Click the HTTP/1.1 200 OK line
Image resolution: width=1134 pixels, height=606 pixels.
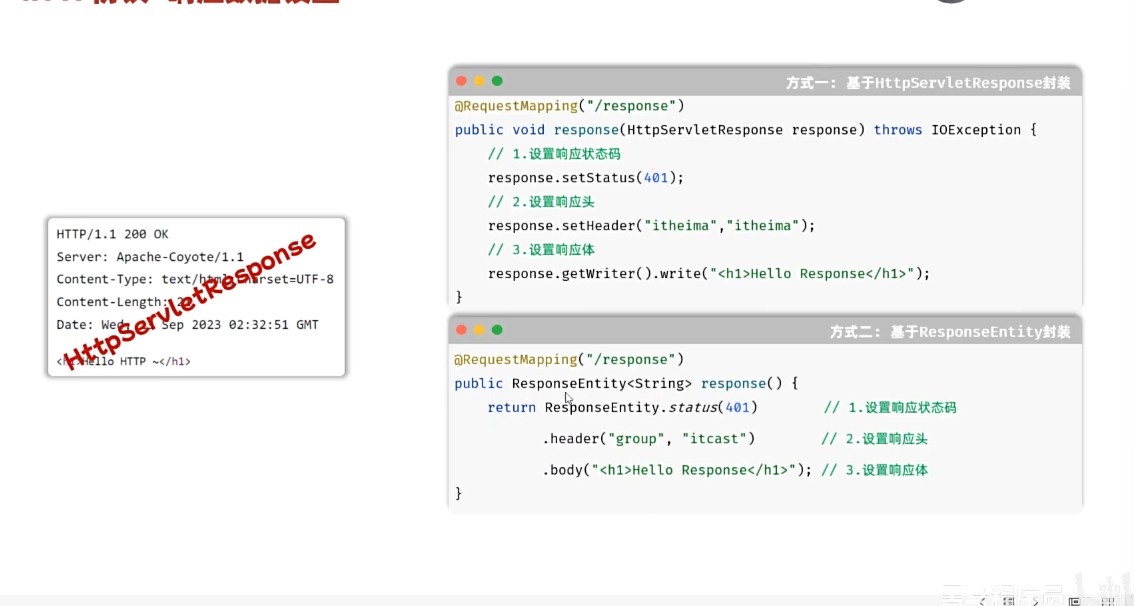tap(112, 234)
